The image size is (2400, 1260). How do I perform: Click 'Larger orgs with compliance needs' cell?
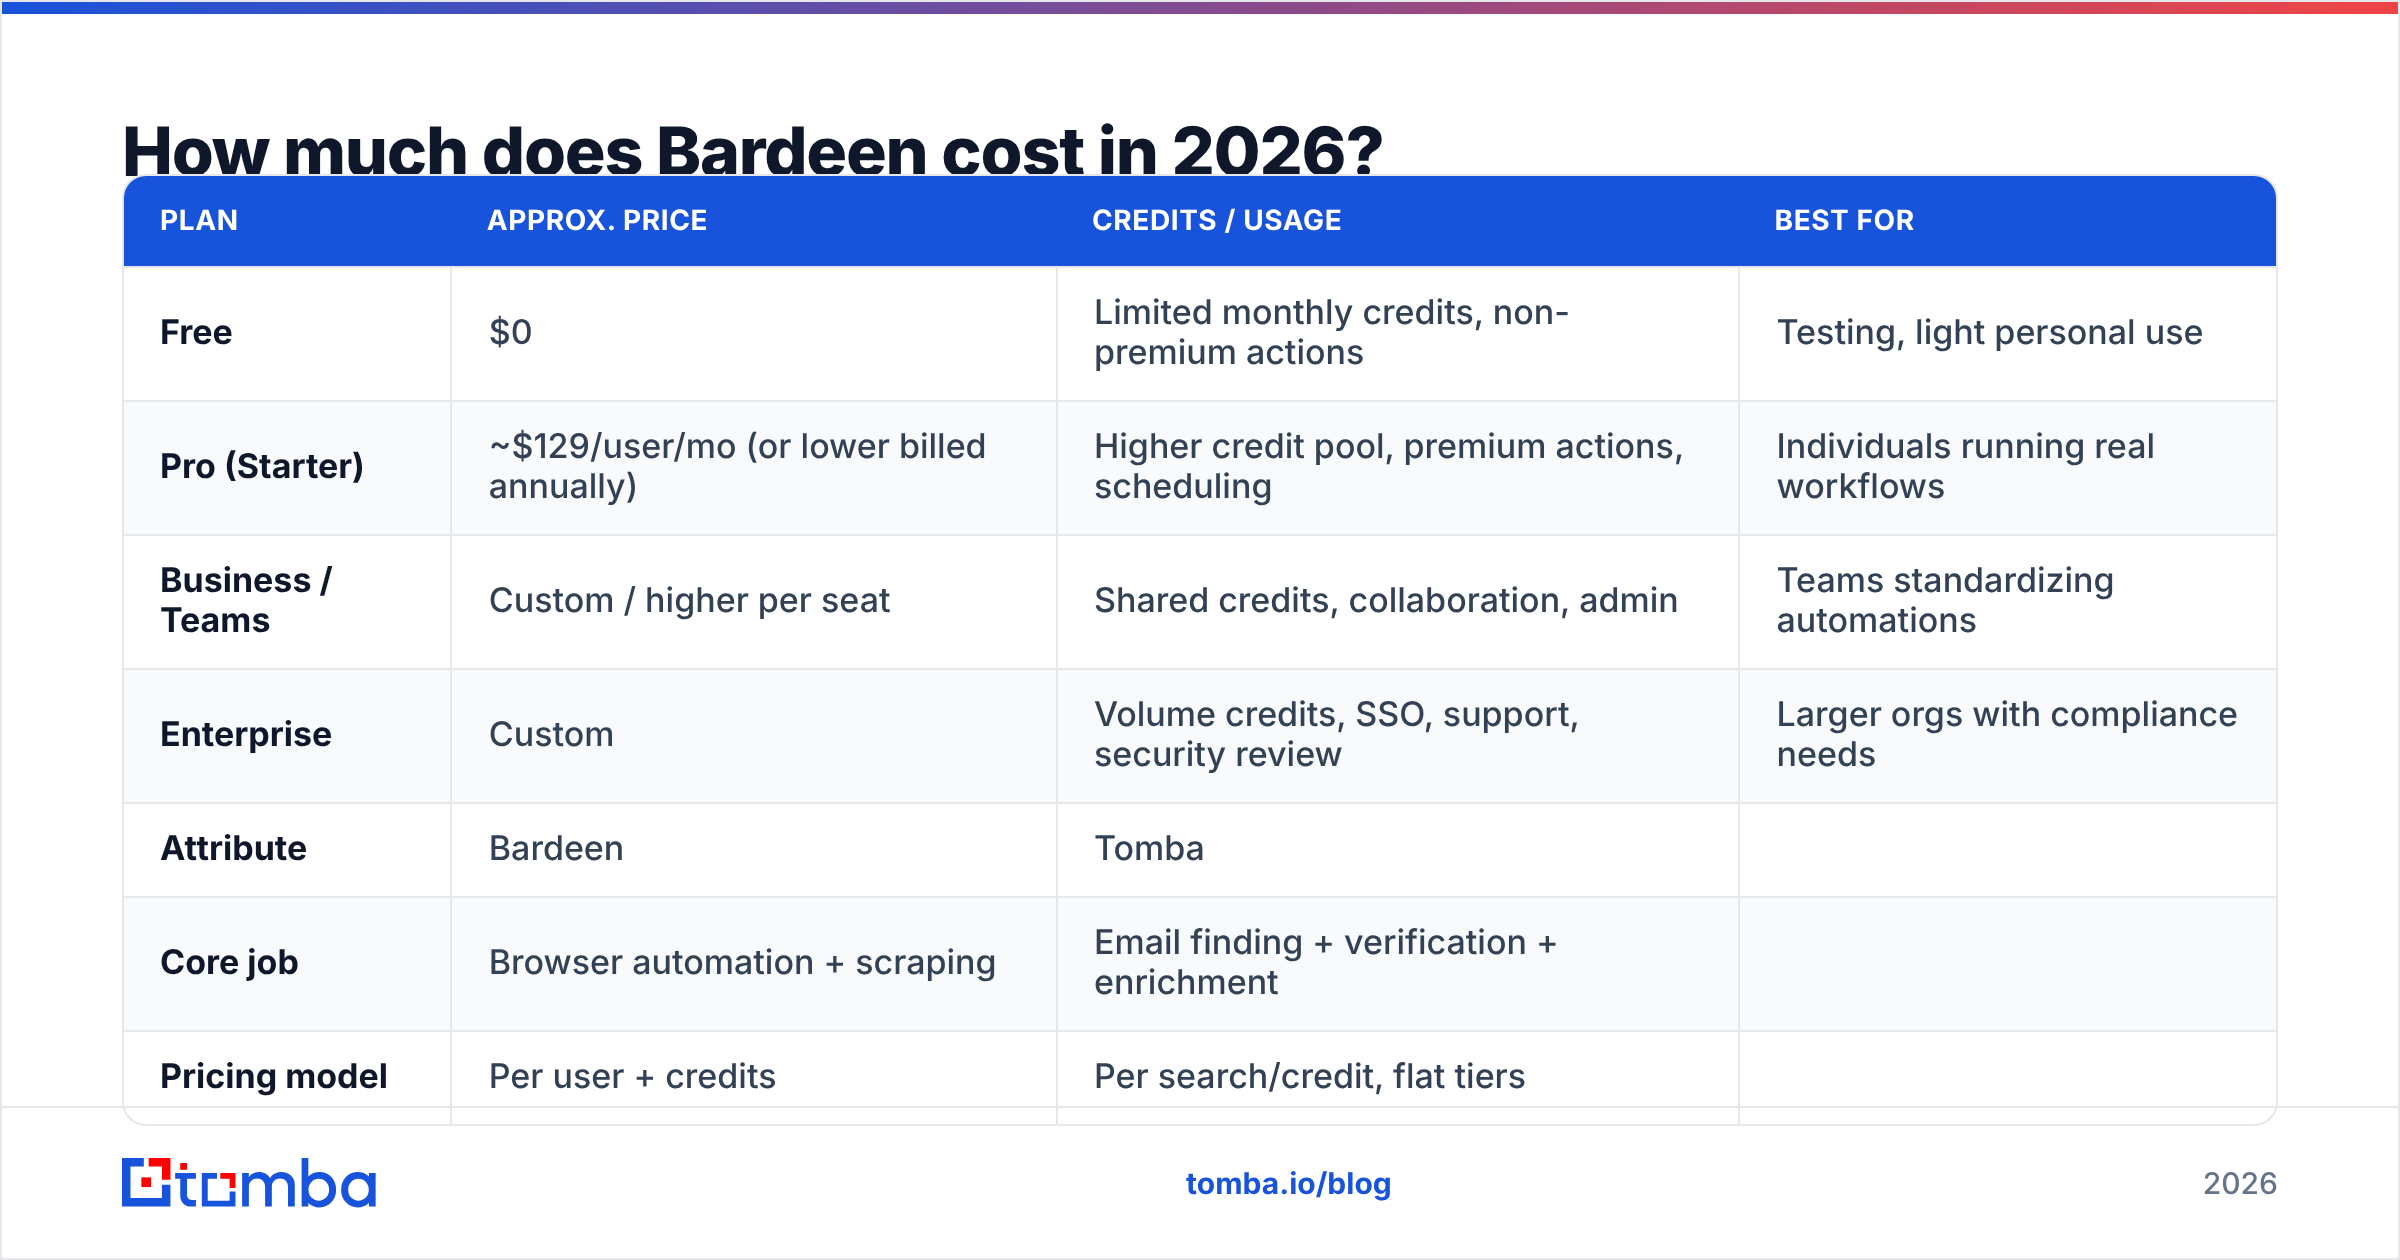[2007, 734]
